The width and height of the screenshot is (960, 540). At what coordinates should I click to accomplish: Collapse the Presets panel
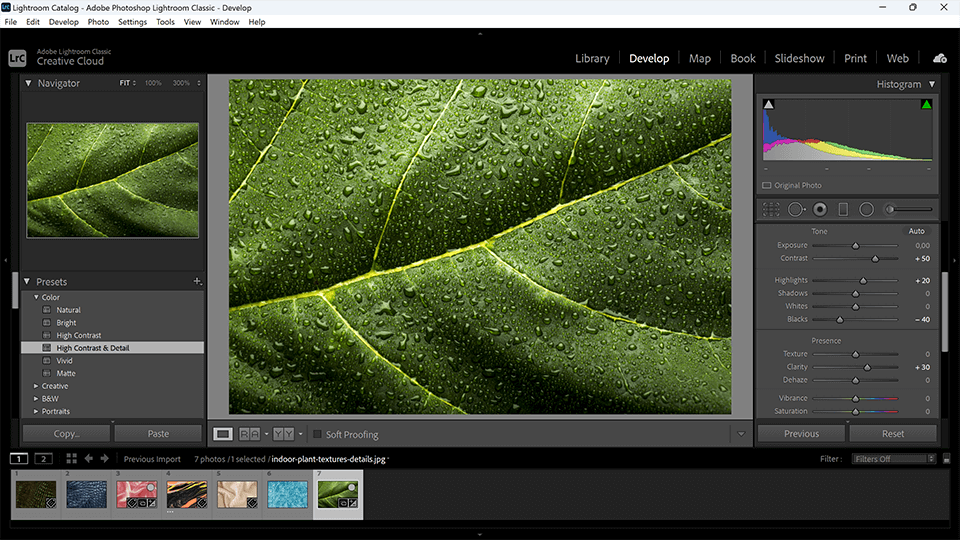pos(27,282)
